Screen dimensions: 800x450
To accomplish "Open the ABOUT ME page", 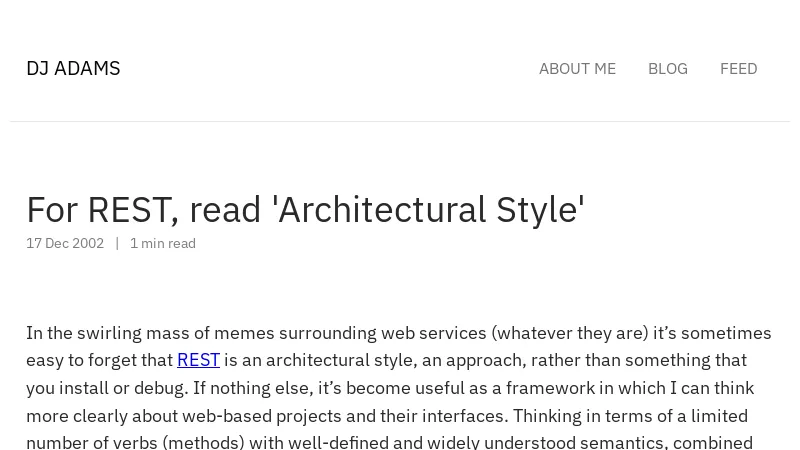I will coord(577,68).
